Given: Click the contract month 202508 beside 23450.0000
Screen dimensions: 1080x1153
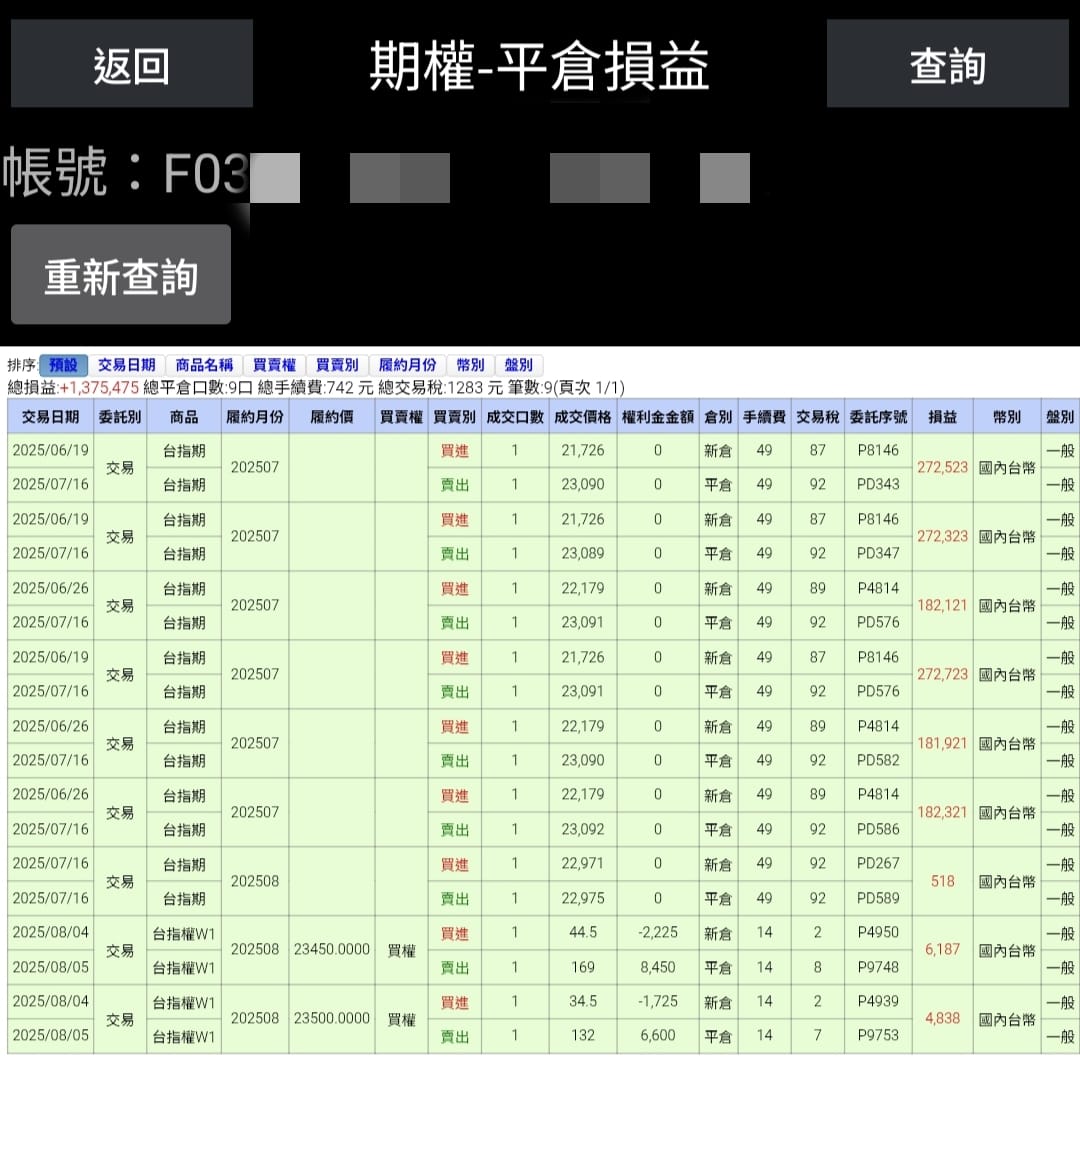Looking at the screenshot, I should [x=255, y=950].
